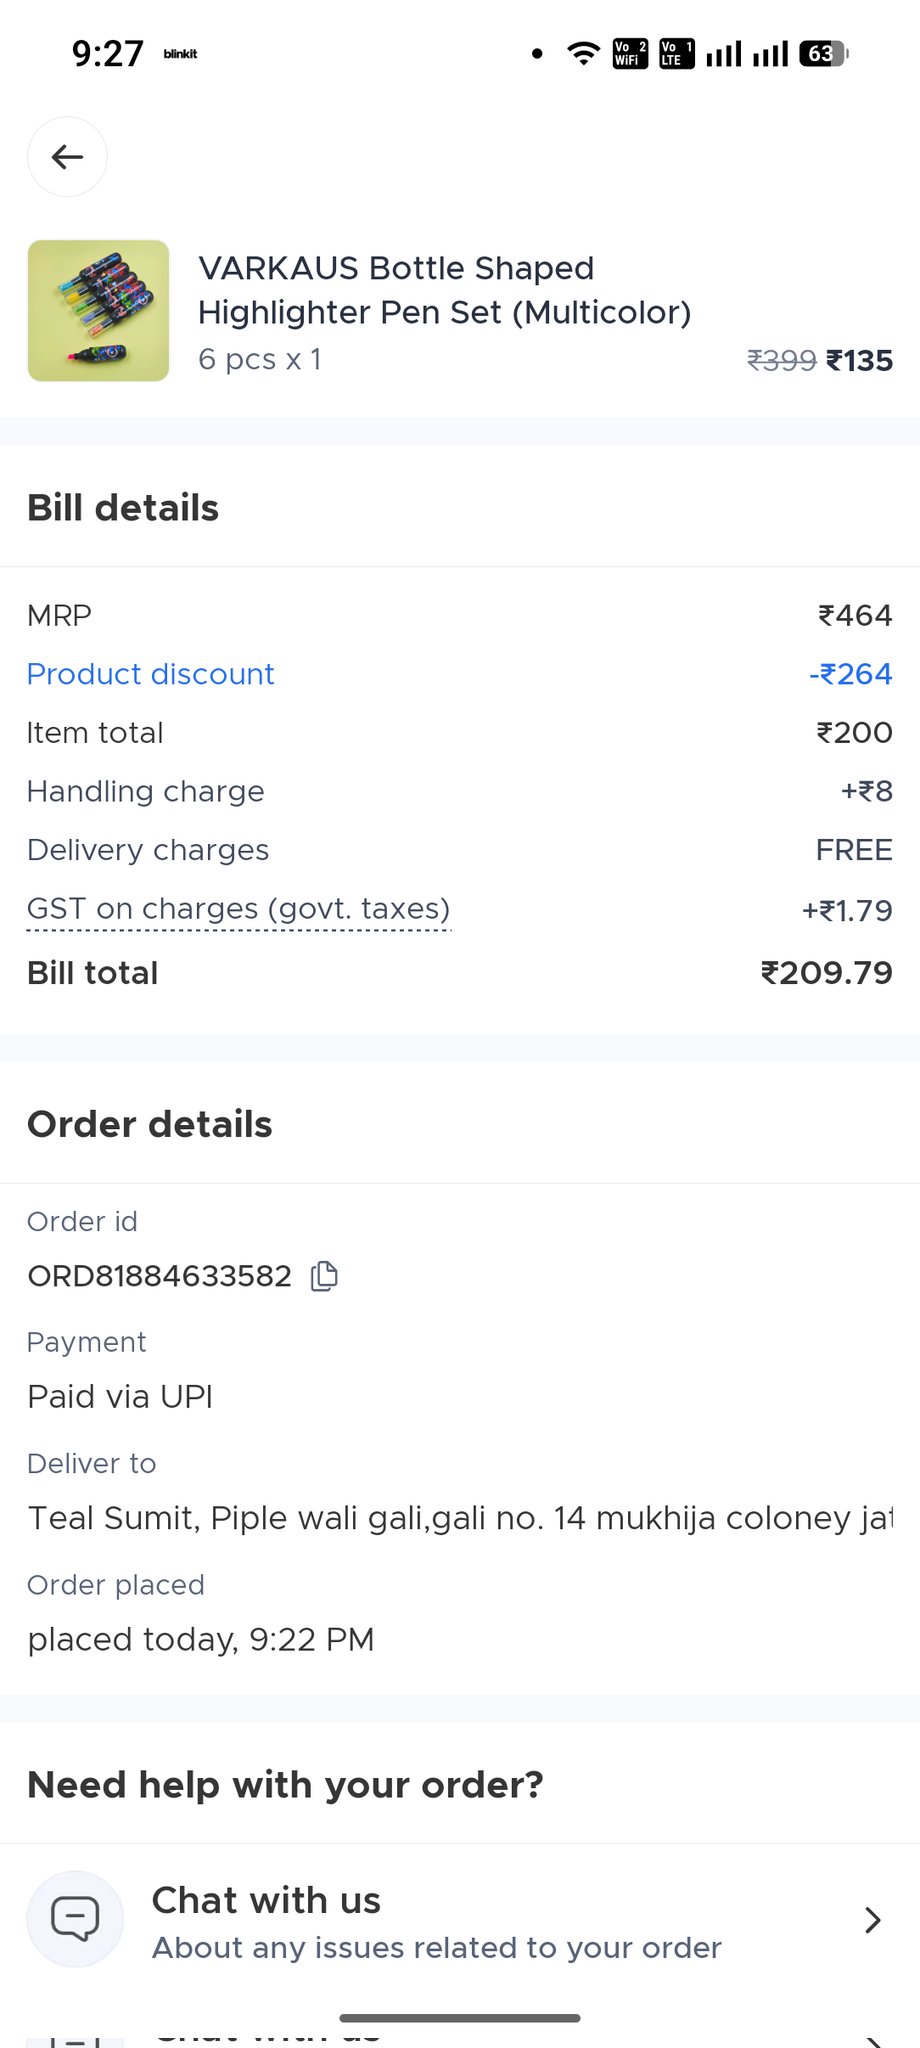920x2048 pixels.
Task: Copy the order ID with copy icon
Action: click(324, 1276)
